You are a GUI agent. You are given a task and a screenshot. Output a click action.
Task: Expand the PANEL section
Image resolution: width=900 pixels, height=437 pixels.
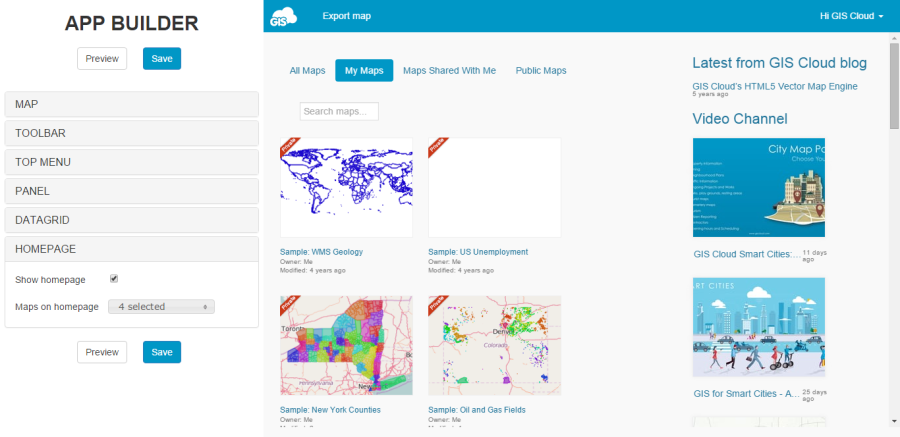(x=131, y=191)
